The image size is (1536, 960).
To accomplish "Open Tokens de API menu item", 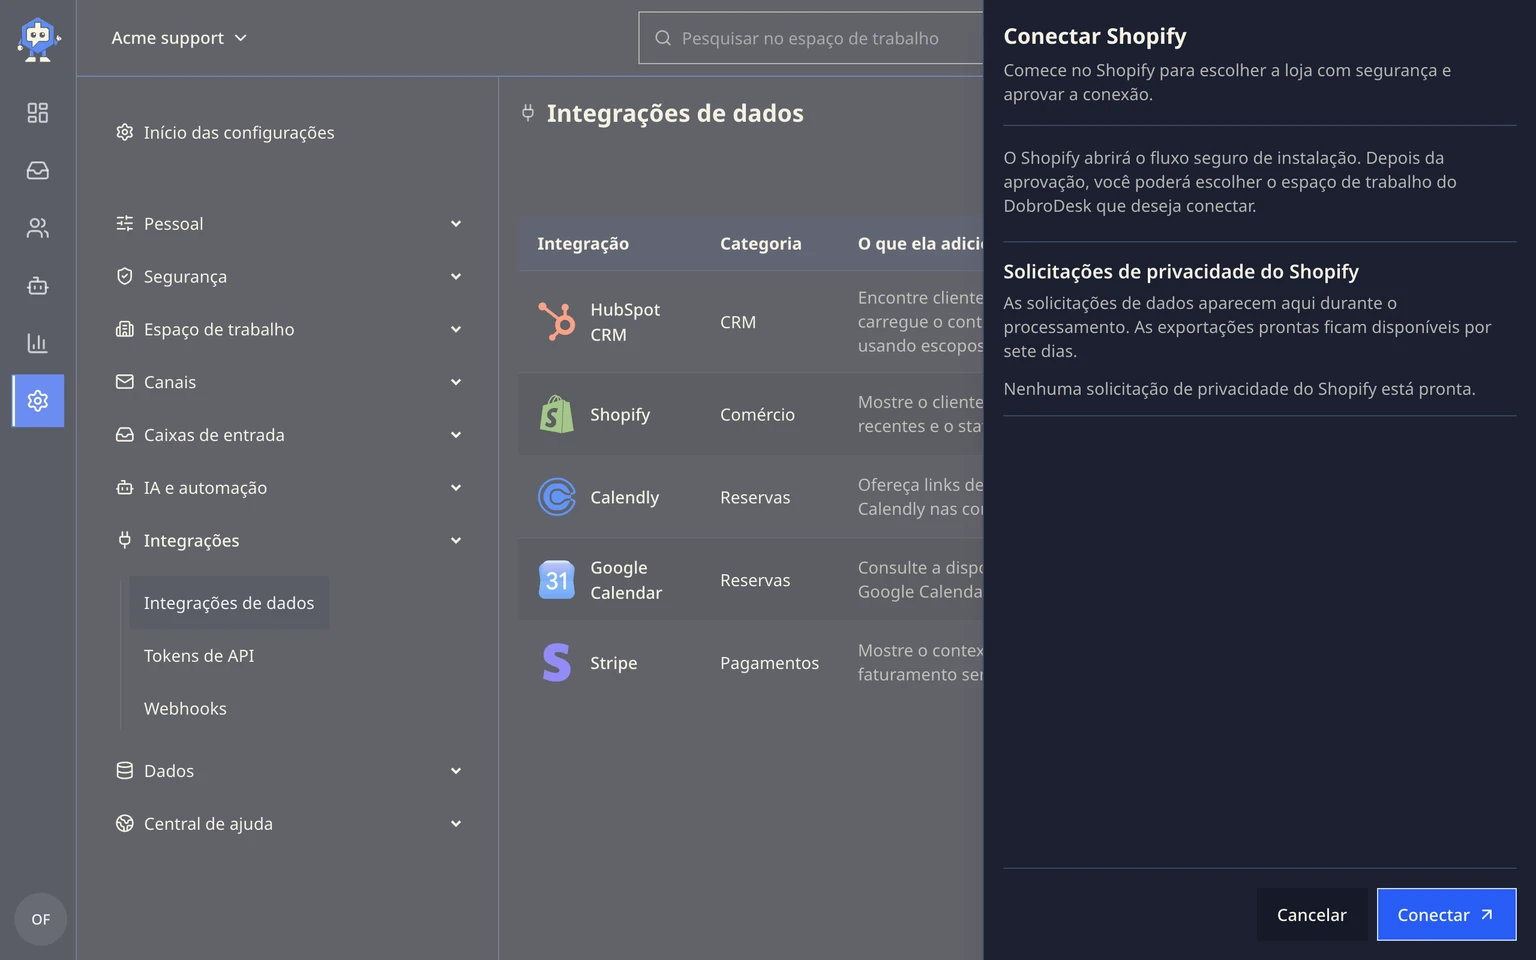I will tap(199, 656).
